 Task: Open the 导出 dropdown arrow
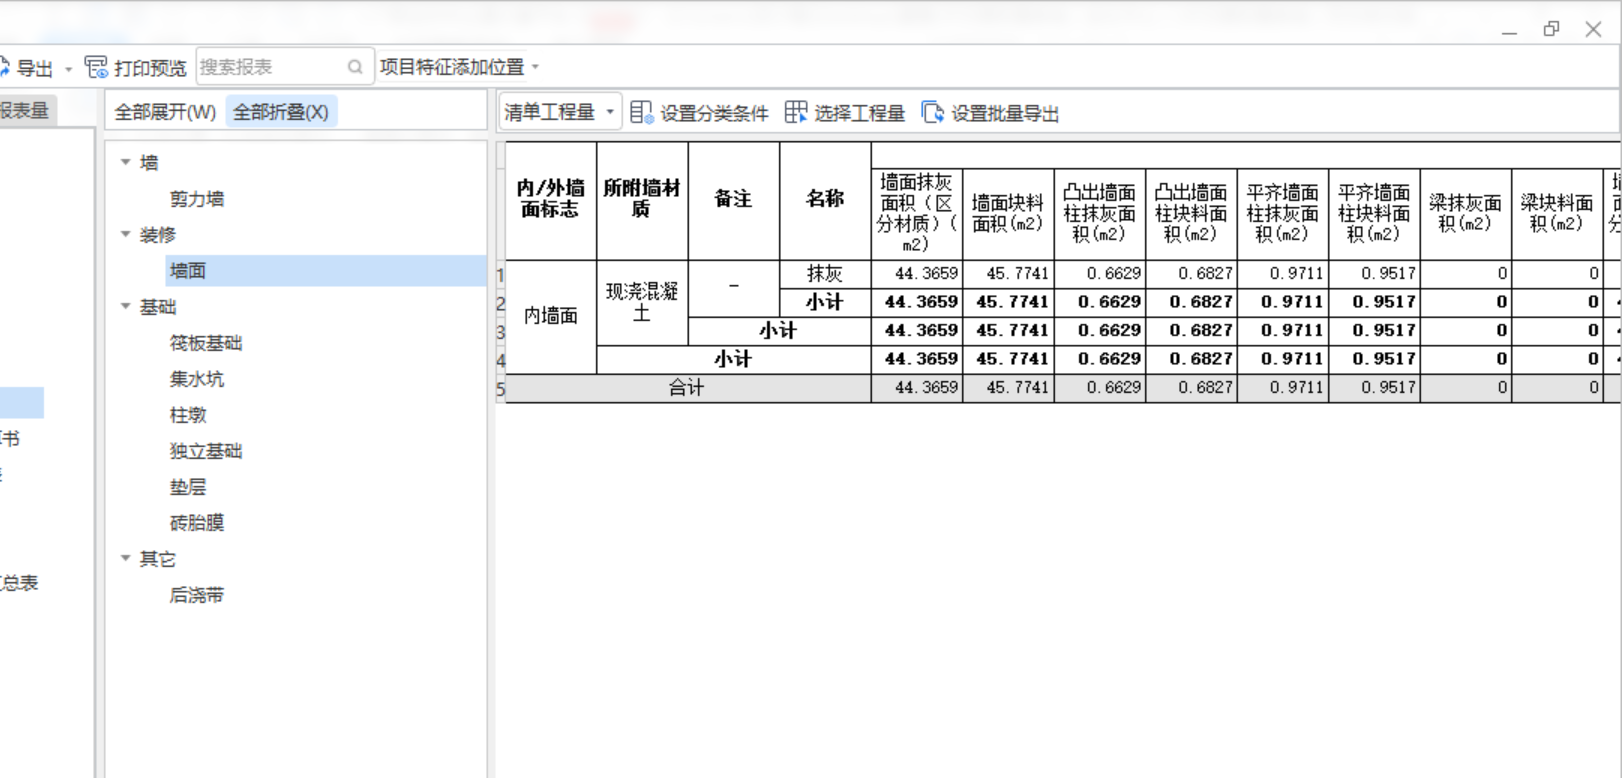tap(68, 69)
